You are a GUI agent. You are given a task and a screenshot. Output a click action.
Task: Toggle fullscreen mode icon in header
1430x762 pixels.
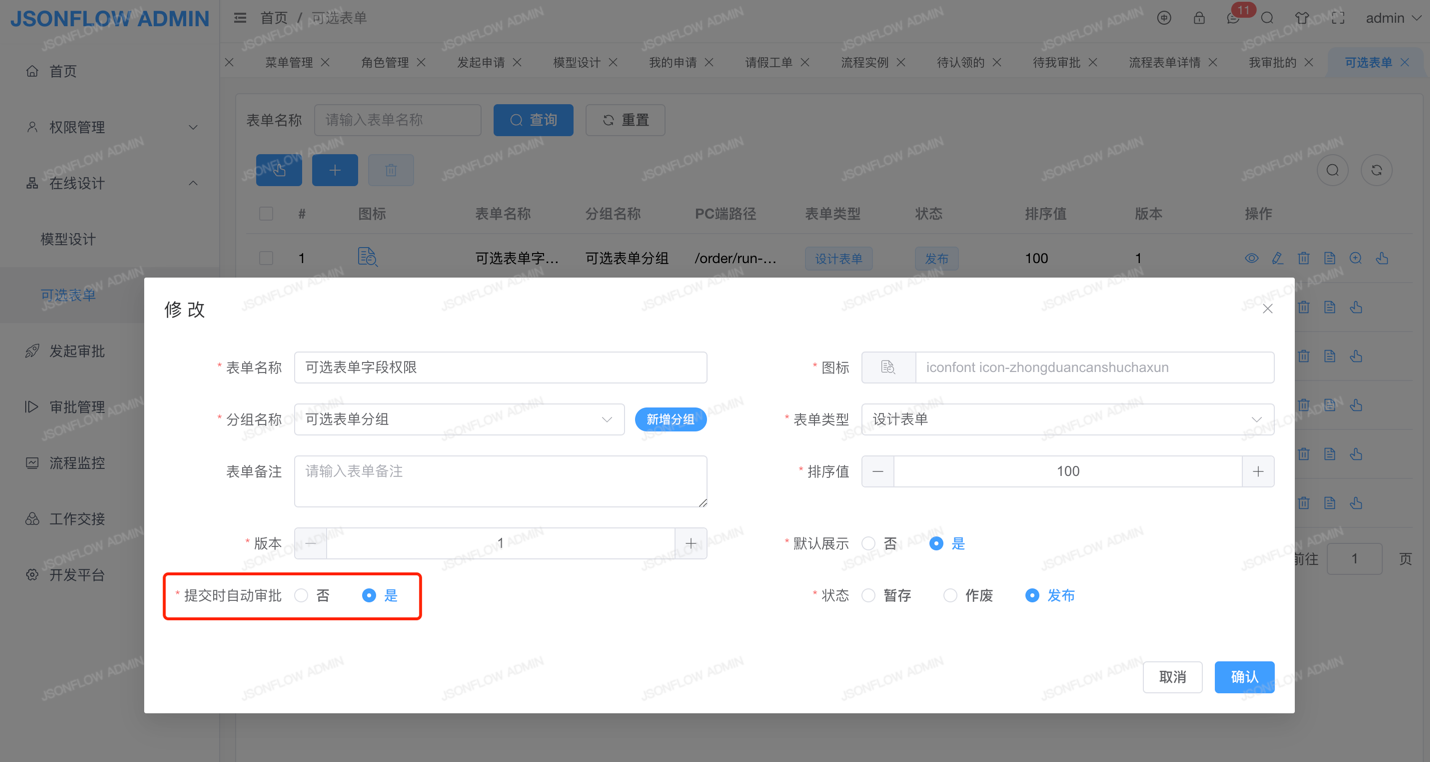pos(1337,18)
